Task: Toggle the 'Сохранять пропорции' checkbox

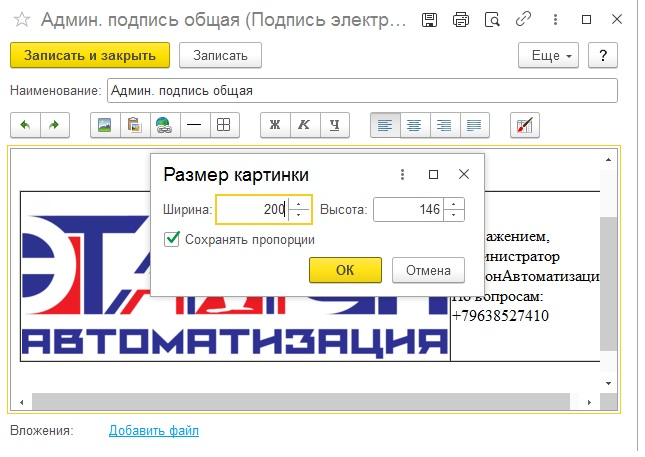Action: [173, 239]
